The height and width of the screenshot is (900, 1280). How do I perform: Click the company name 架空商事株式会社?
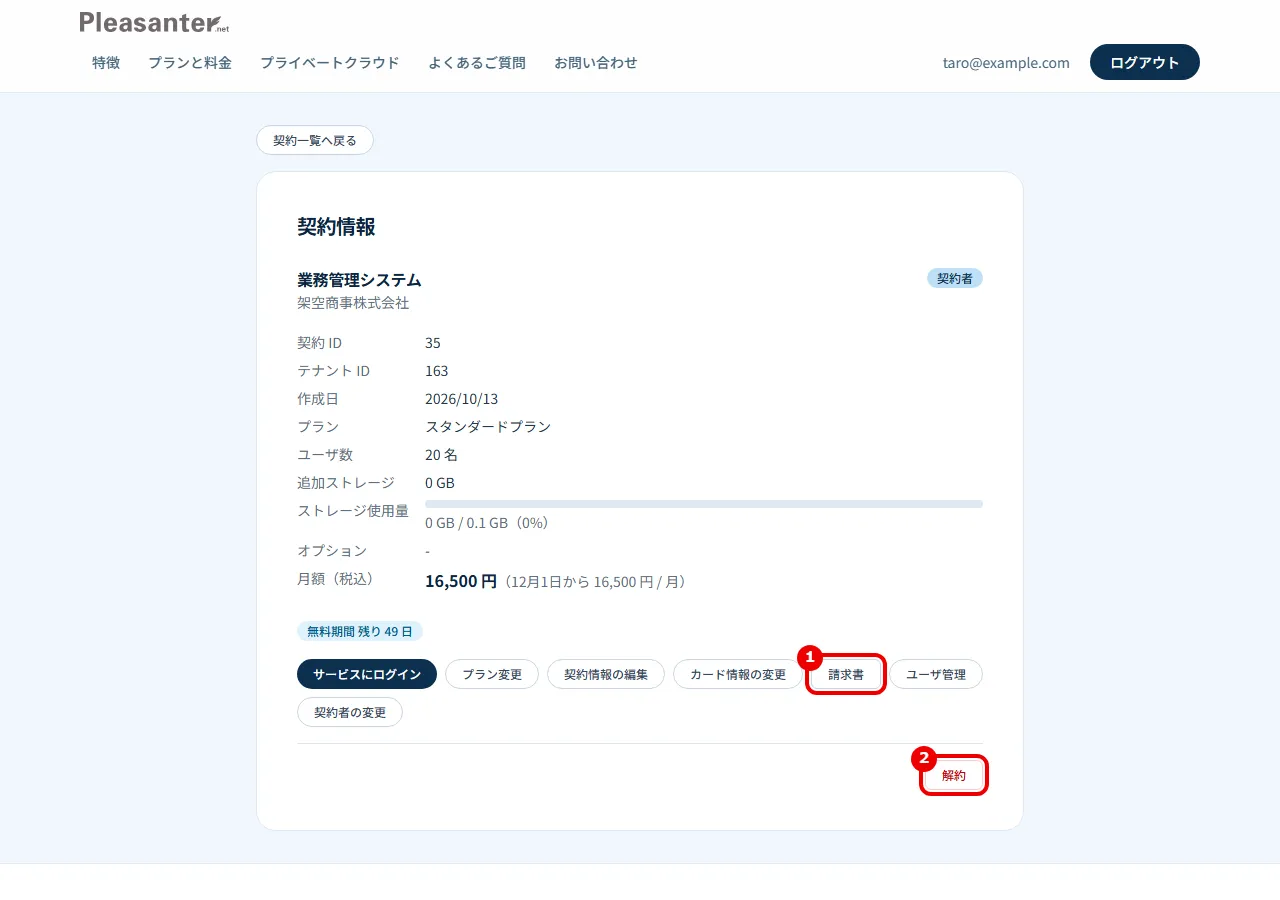(x=353, y=302)
